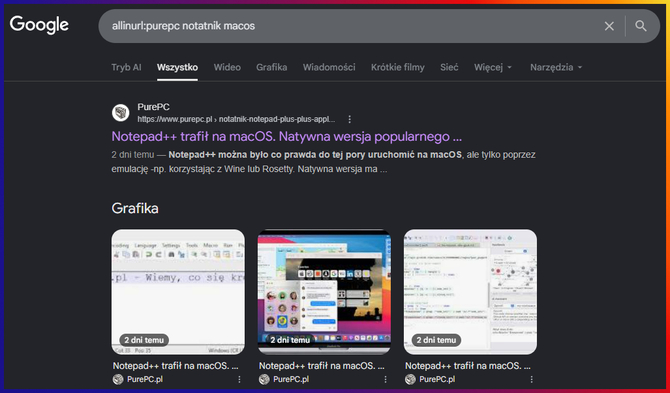The height and width of the screenshot is (393, 670).
Task: Open Krótkie filmy tab
Action: [398, 67]
